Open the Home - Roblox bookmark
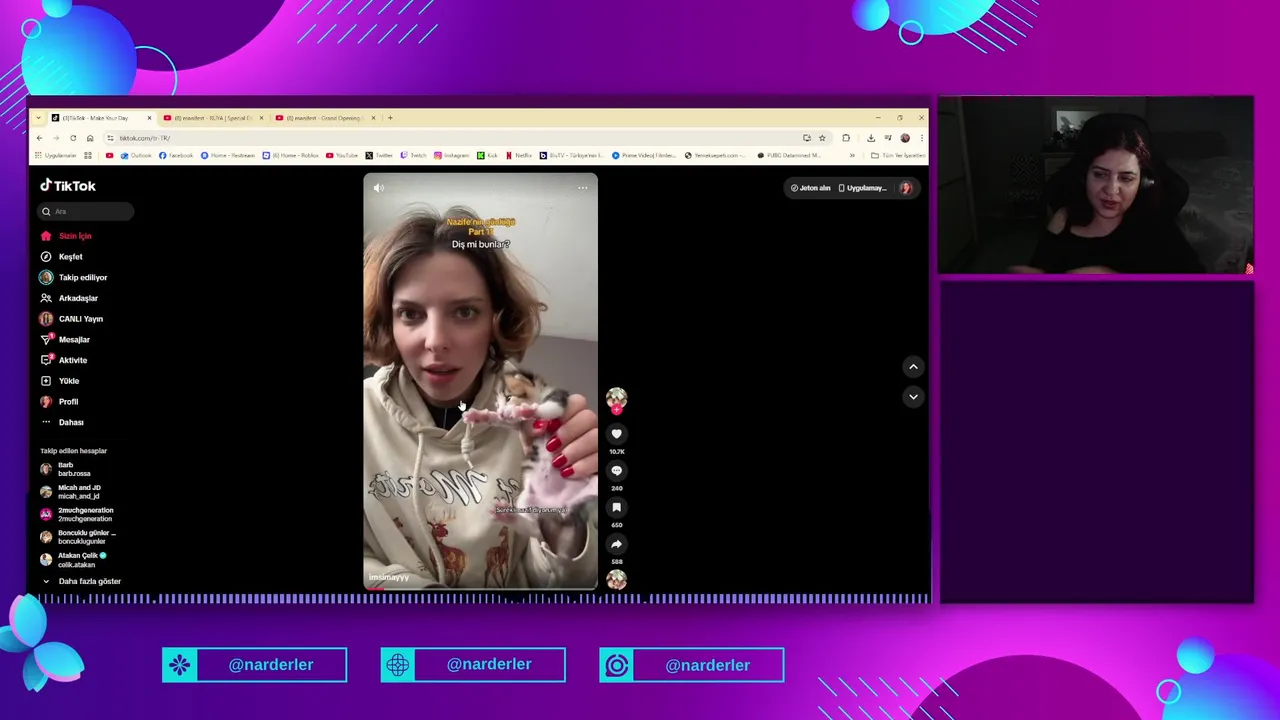This screenshot has width=1280, height=720. click(x=291, y=155)
